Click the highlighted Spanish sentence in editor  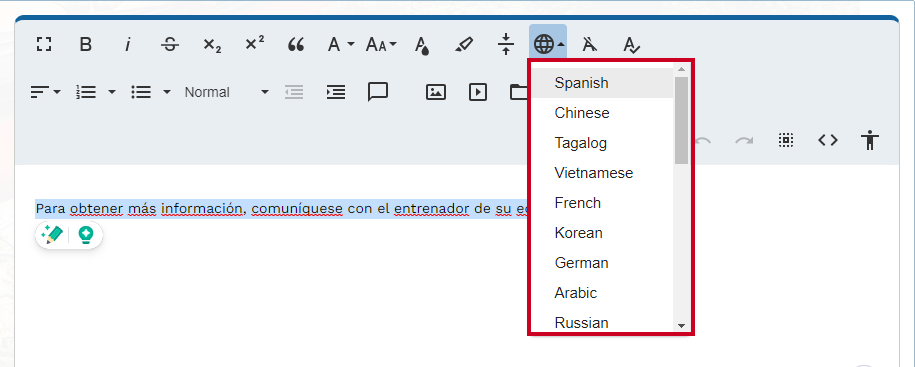(282, 208)
